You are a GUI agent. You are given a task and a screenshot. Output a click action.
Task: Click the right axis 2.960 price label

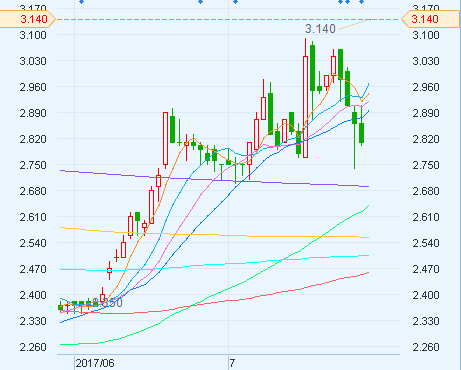pos(426,87)
